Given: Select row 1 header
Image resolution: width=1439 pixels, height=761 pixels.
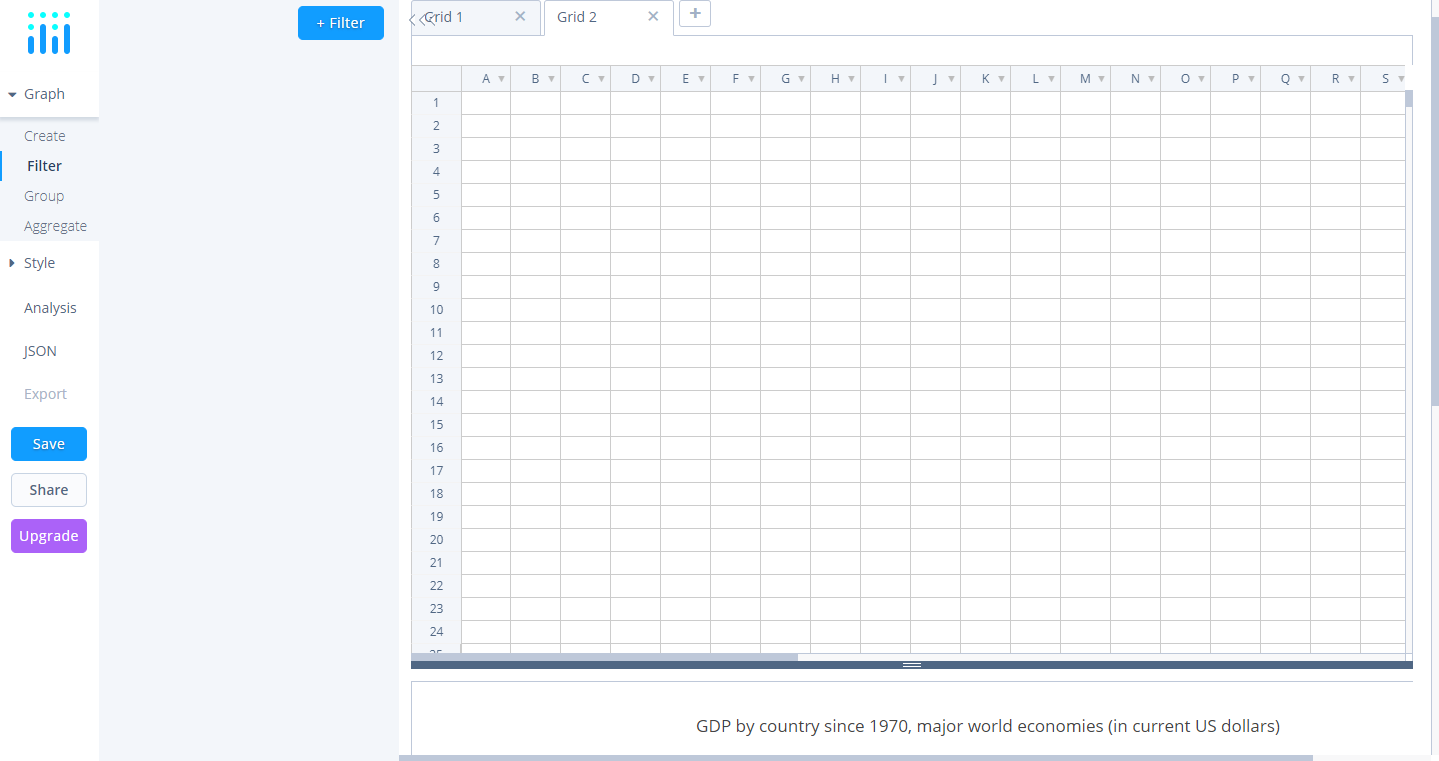Looking at the screenshot, I should coord(436,103).
